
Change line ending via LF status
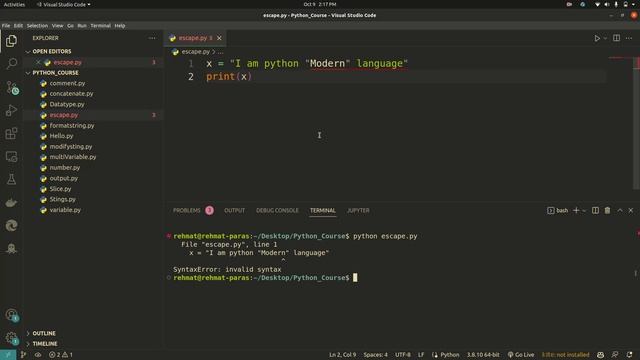tap(421, 355)
